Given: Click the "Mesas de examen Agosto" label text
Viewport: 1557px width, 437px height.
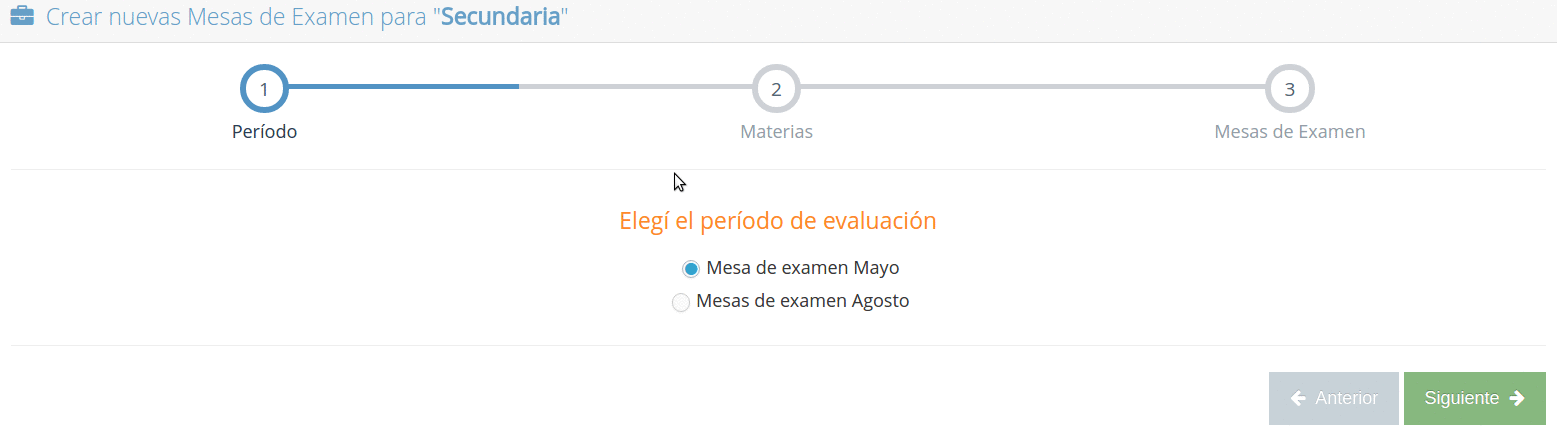Looking at the screenshot, I should pos(803,301).
